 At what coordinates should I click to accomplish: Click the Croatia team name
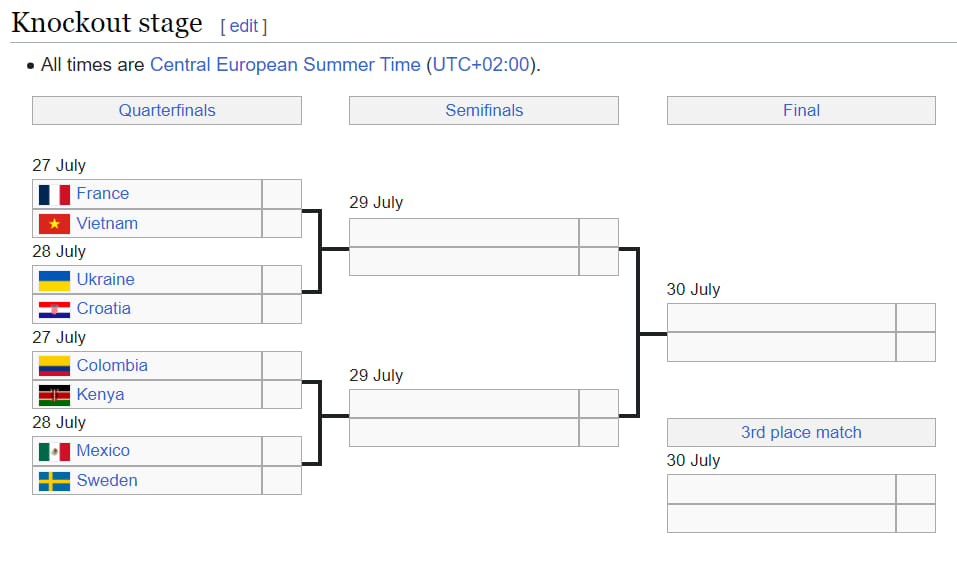click(103, 308)
